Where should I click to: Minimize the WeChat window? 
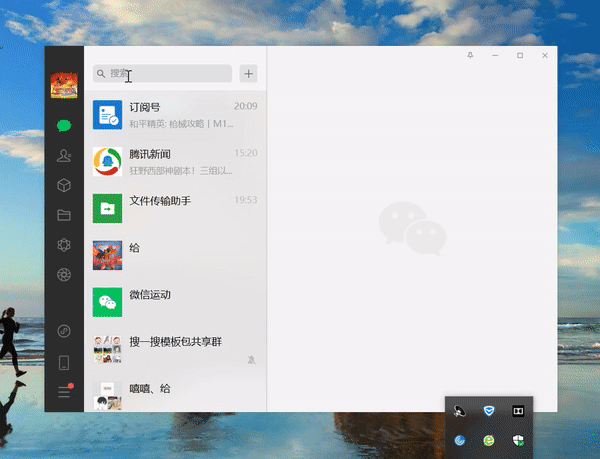click(x=495, y=55)
